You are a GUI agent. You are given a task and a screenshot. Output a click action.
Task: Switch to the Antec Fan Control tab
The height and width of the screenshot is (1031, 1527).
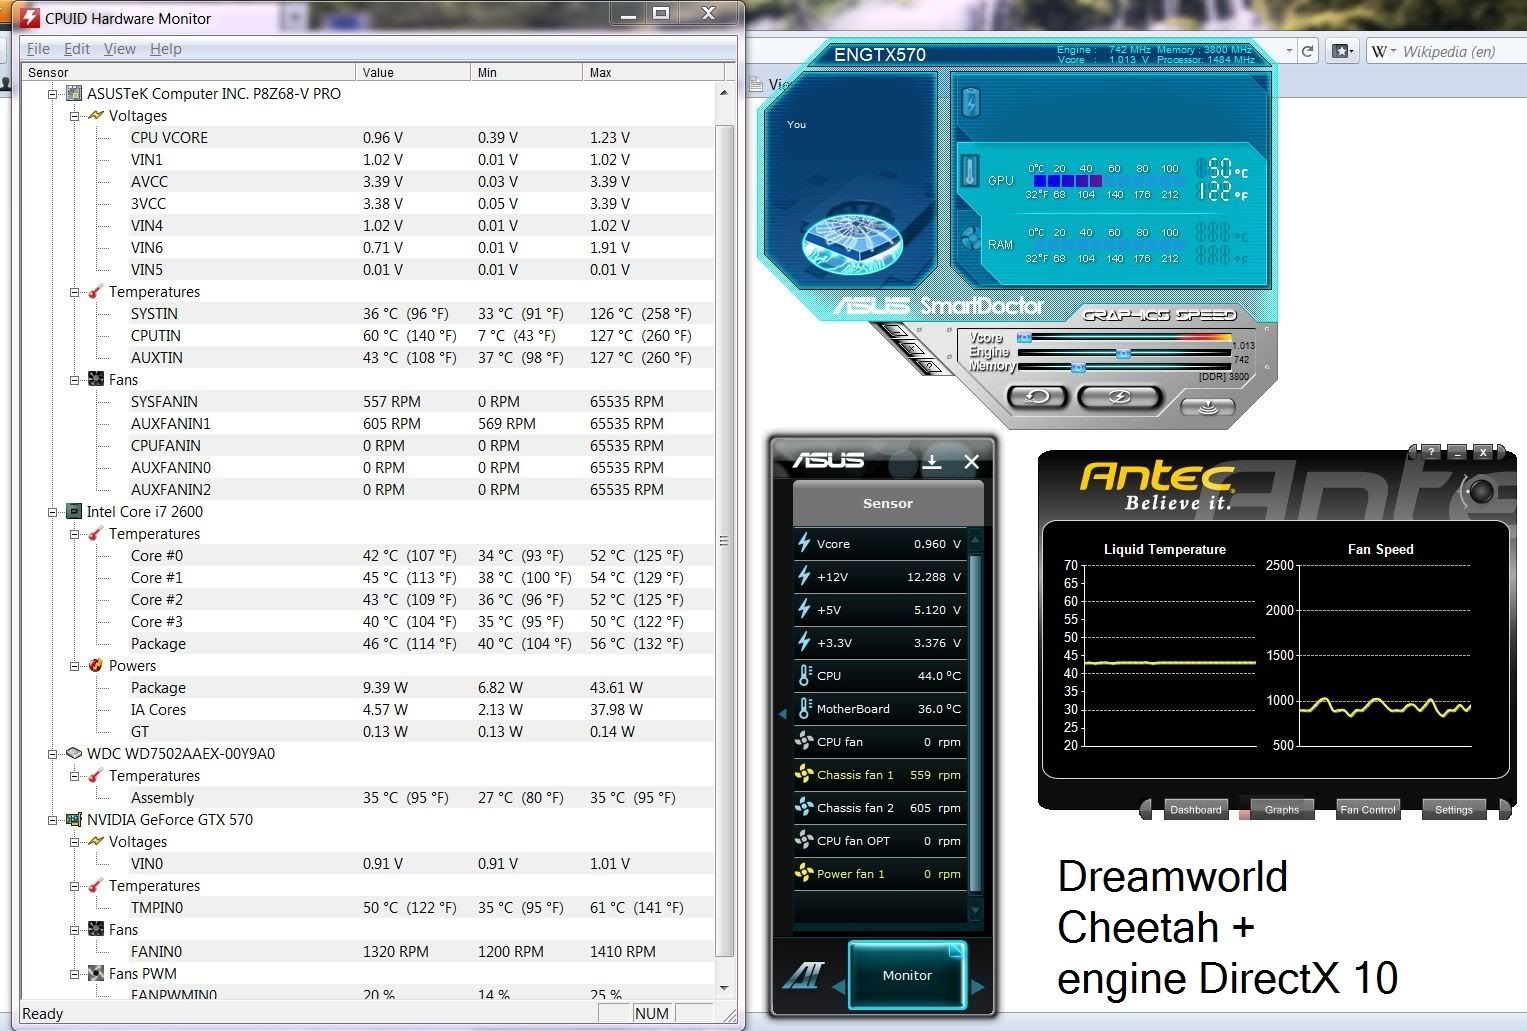tap(1367, 809)
